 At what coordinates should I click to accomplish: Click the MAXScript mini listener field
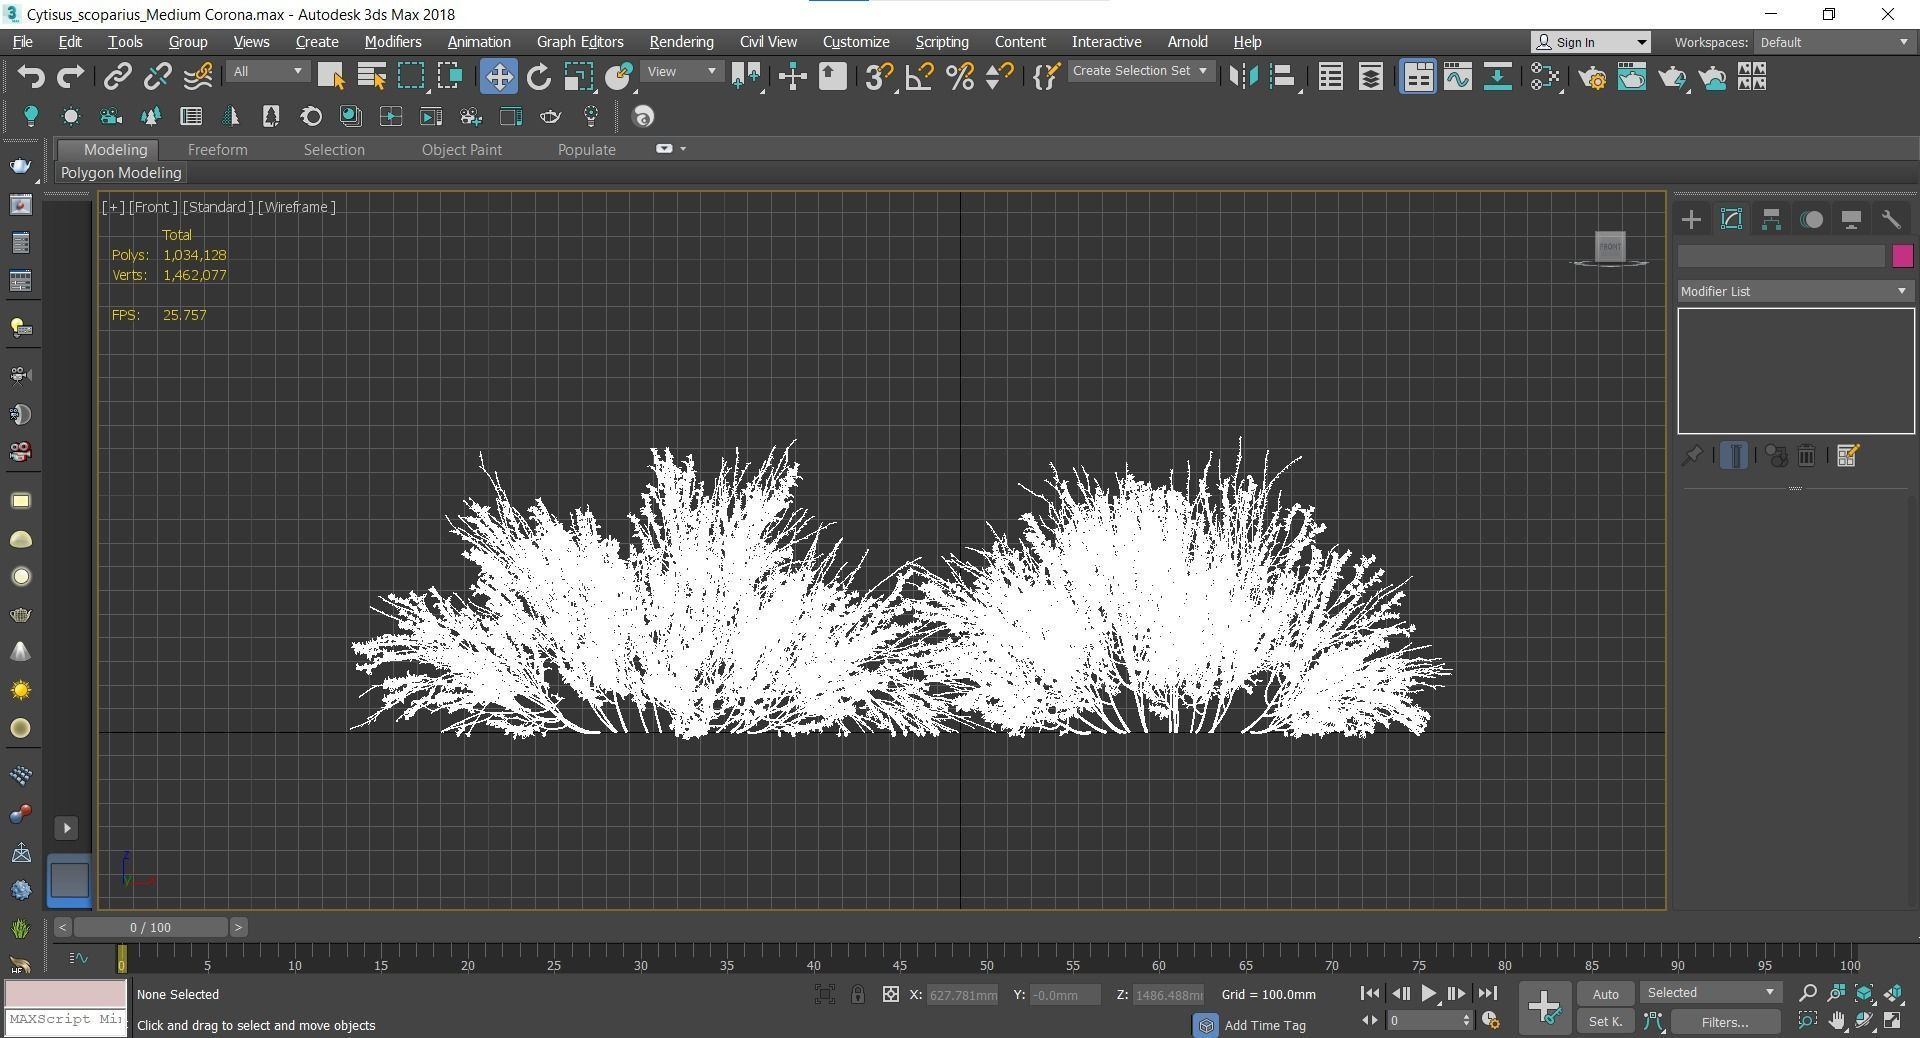[x=66, y=1019]
